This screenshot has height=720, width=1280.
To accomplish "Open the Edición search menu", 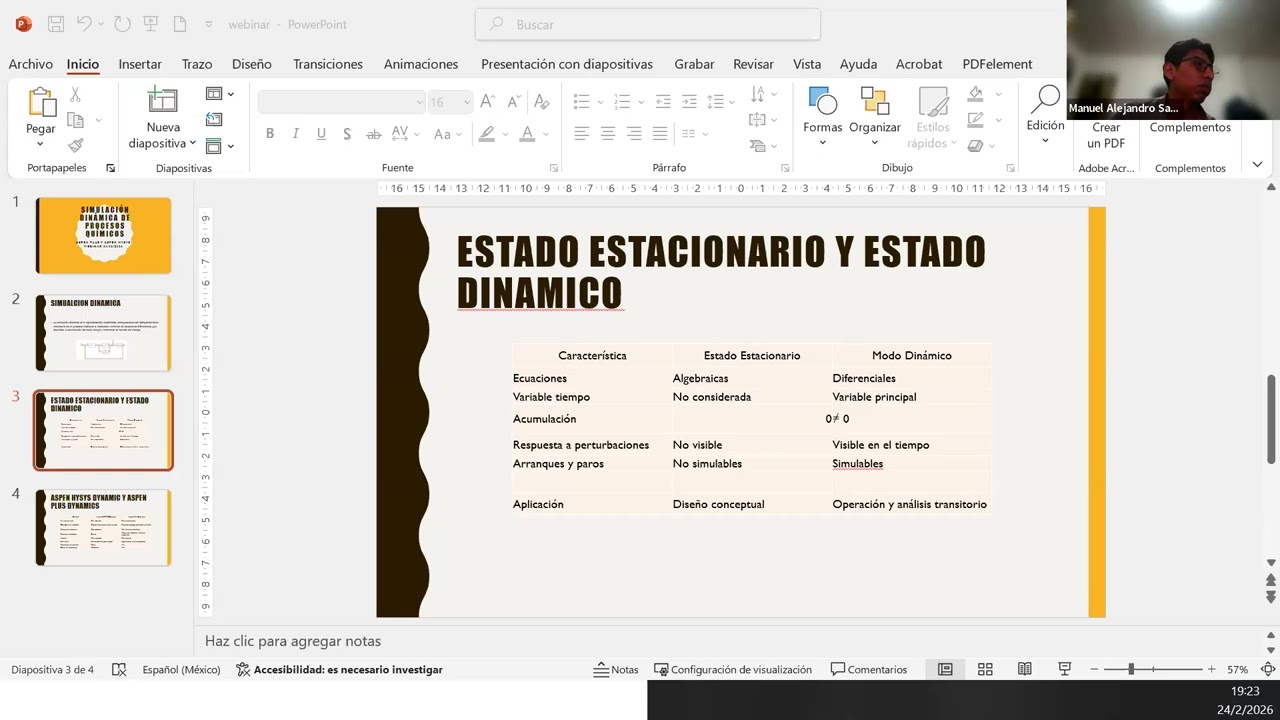I will (x=1045, y=116).
